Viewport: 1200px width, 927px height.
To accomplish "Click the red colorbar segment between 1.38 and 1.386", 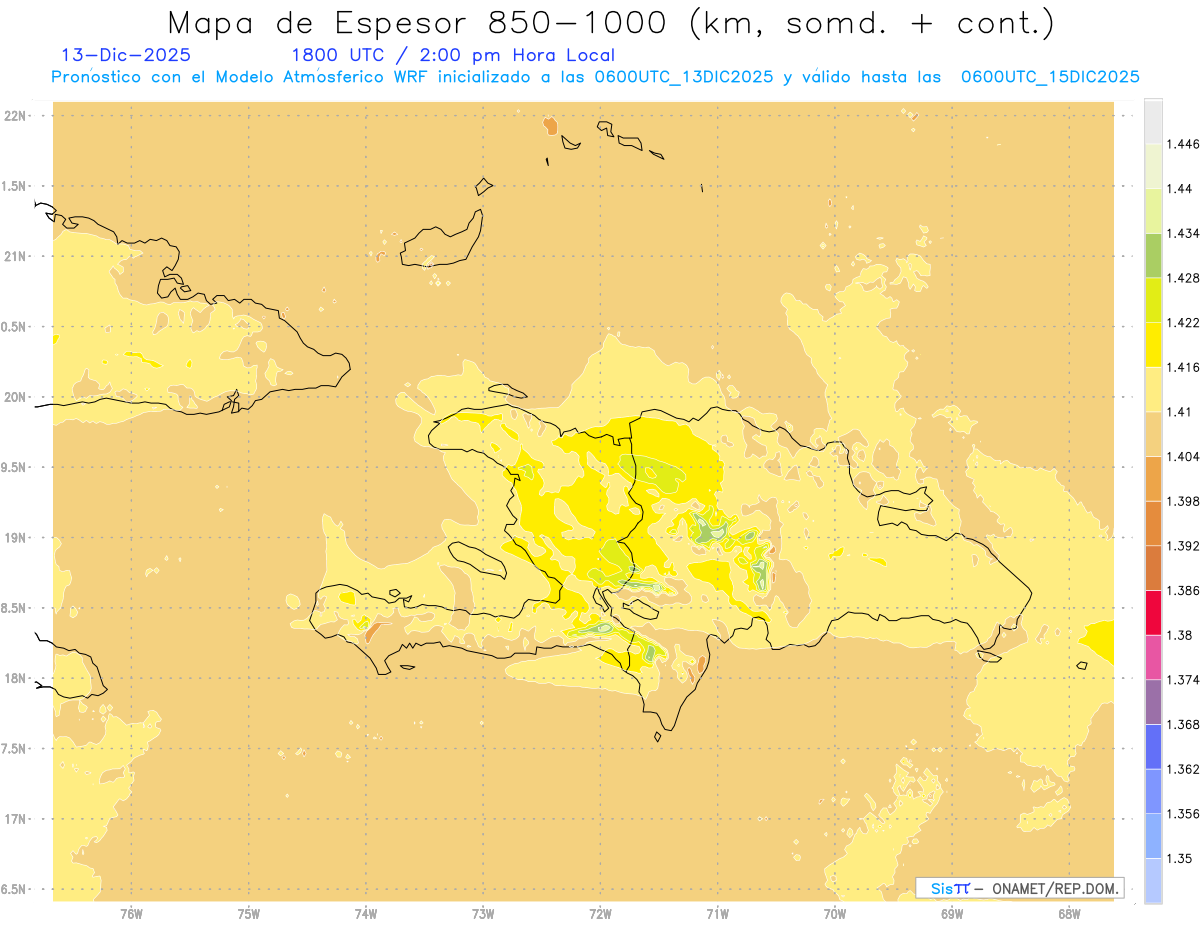I will point(1153,612).
